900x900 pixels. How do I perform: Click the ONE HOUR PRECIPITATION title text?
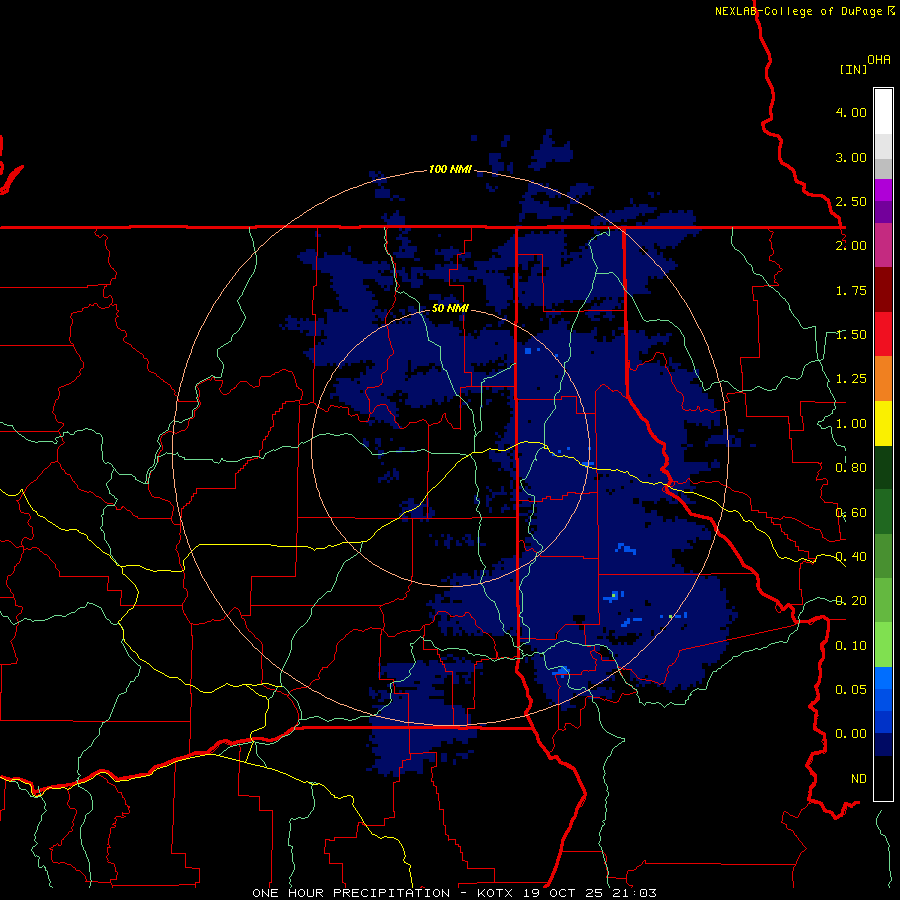pos(351,893)
